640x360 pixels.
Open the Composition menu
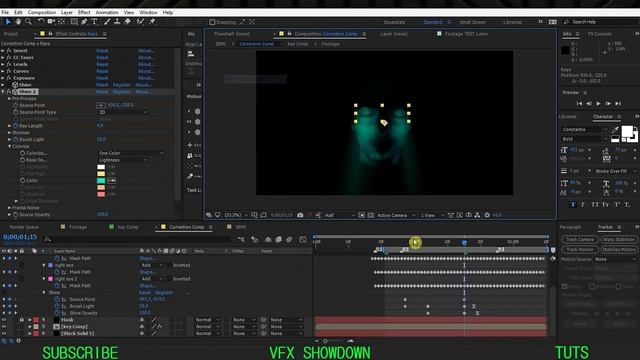pos(42,13)
